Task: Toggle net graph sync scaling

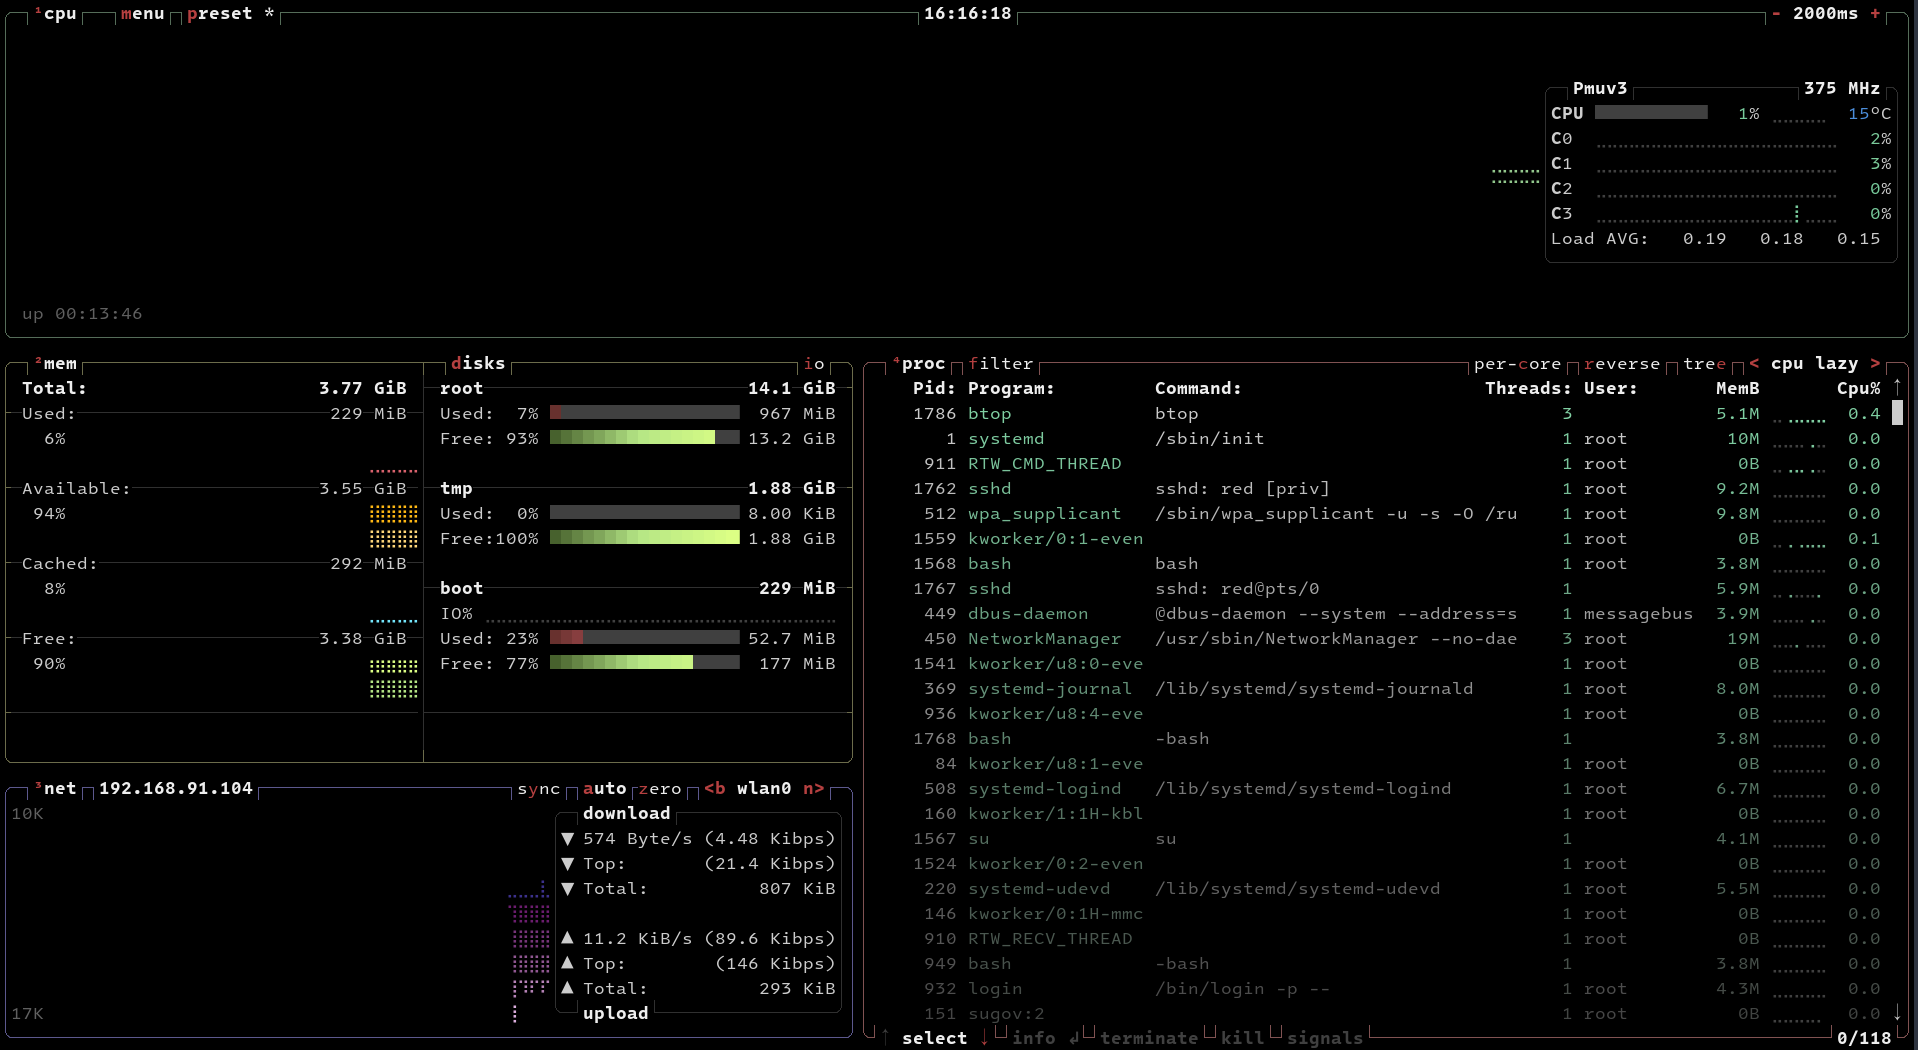Action: tap(538, 789)
